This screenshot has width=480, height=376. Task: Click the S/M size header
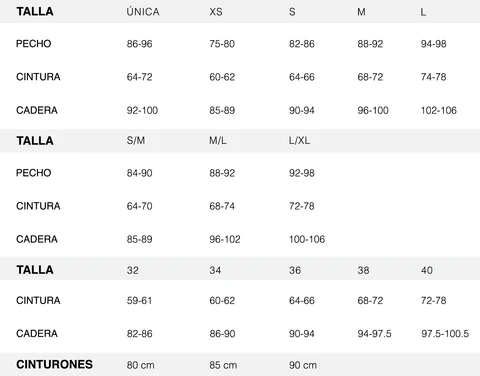click(x=136, y=140)
